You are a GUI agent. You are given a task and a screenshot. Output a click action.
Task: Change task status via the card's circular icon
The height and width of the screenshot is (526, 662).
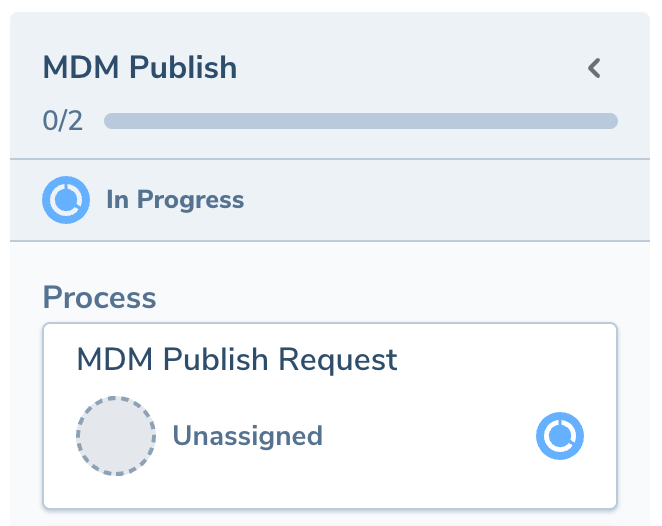coord(559,436)
